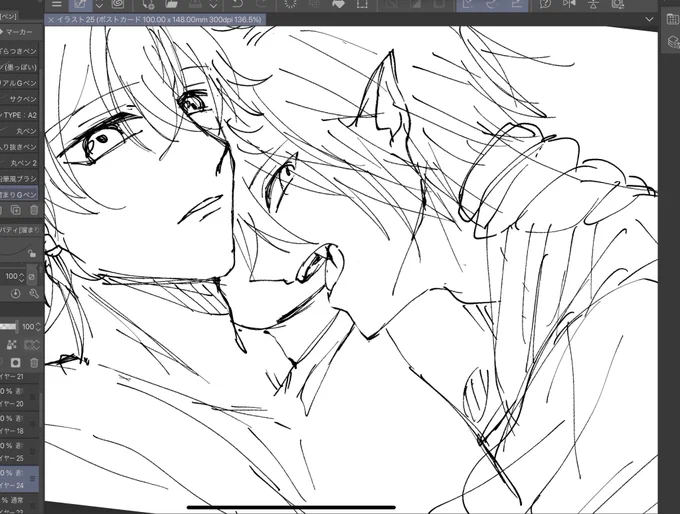
Task: Select the 墨っぽい pen sub tool
Action: pos(19,67)
